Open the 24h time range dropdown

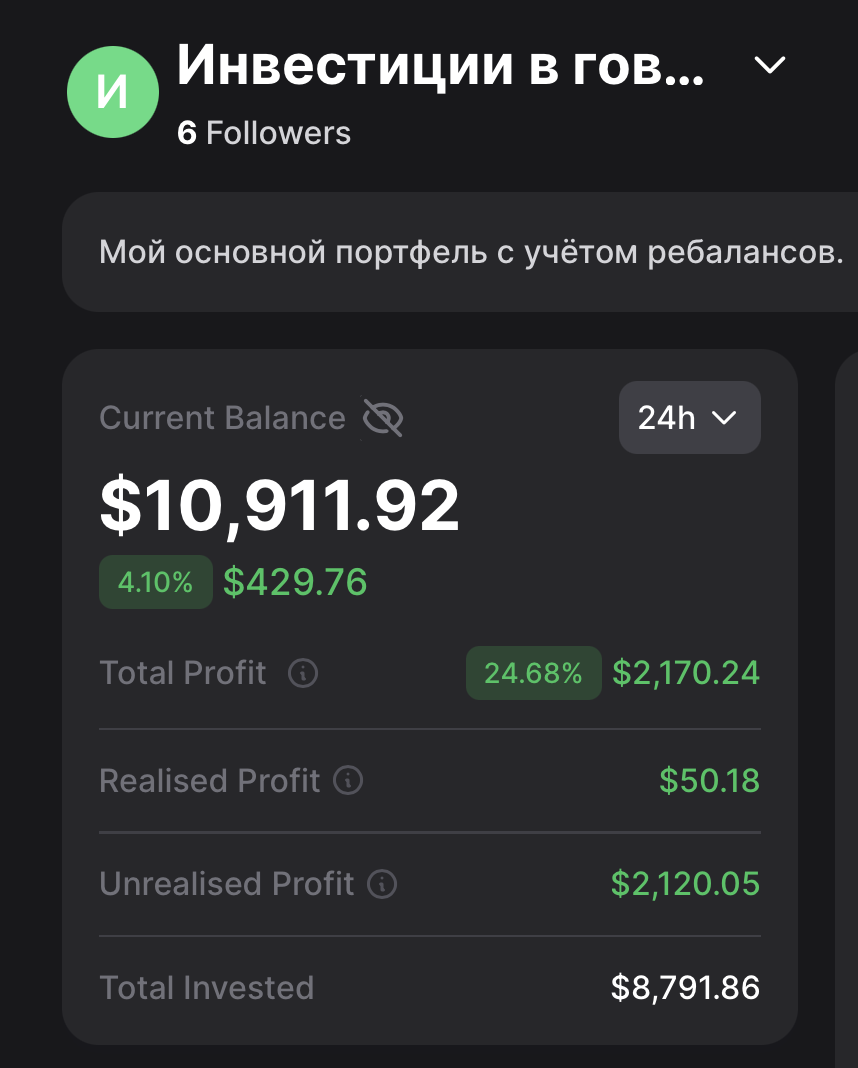pos(689,417)
